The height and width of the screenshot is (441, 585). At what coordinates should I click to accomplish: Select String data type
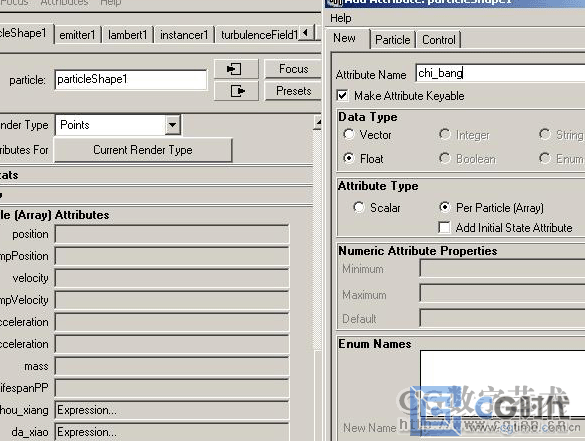pyautogui.click(x=545, y=134)
